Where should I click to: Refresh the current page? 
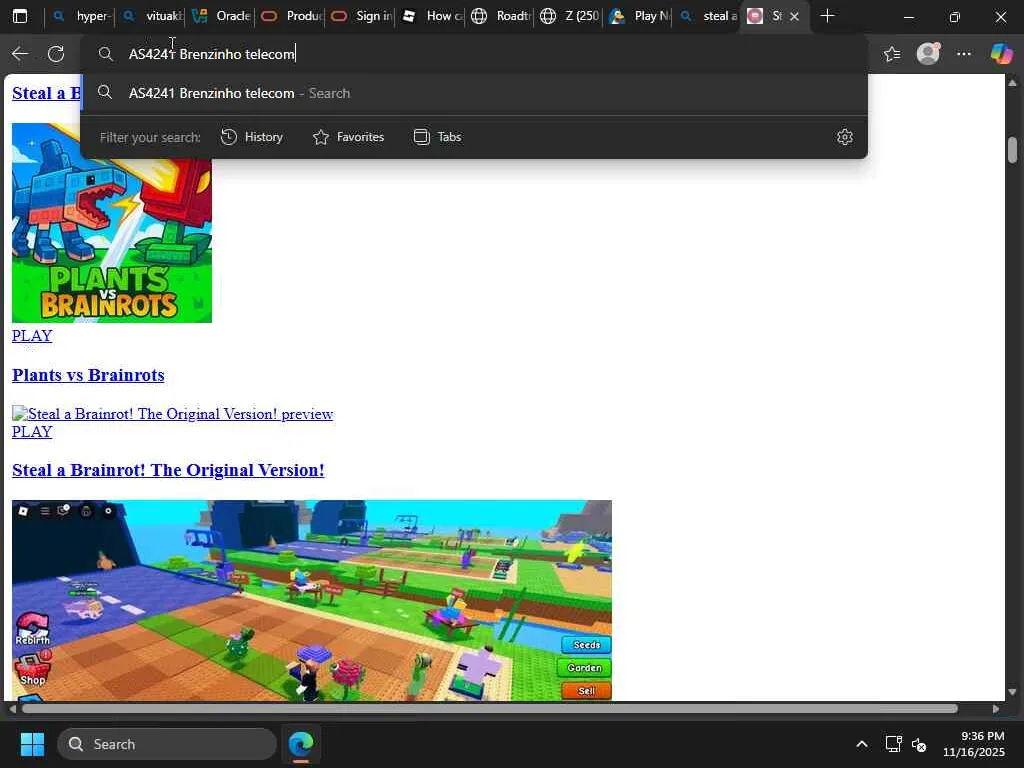tap(56, 54)
